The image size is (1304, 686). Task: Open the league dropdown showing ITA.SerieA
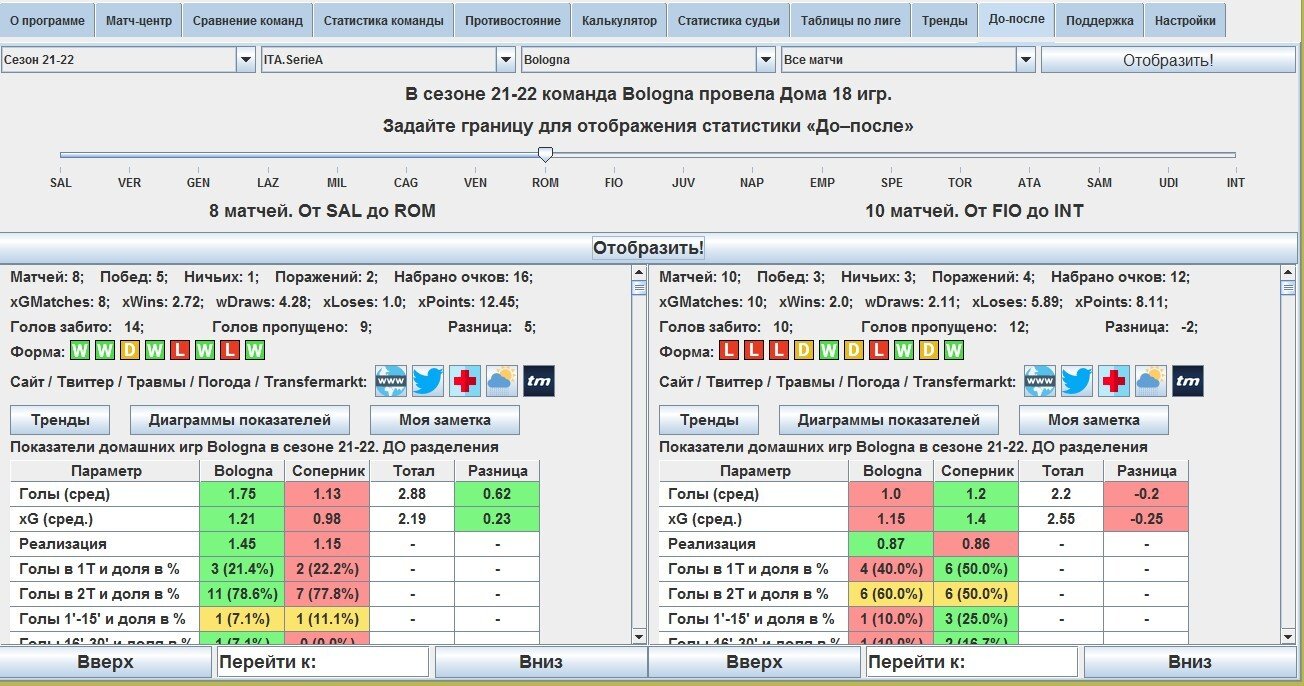[505, 60]
